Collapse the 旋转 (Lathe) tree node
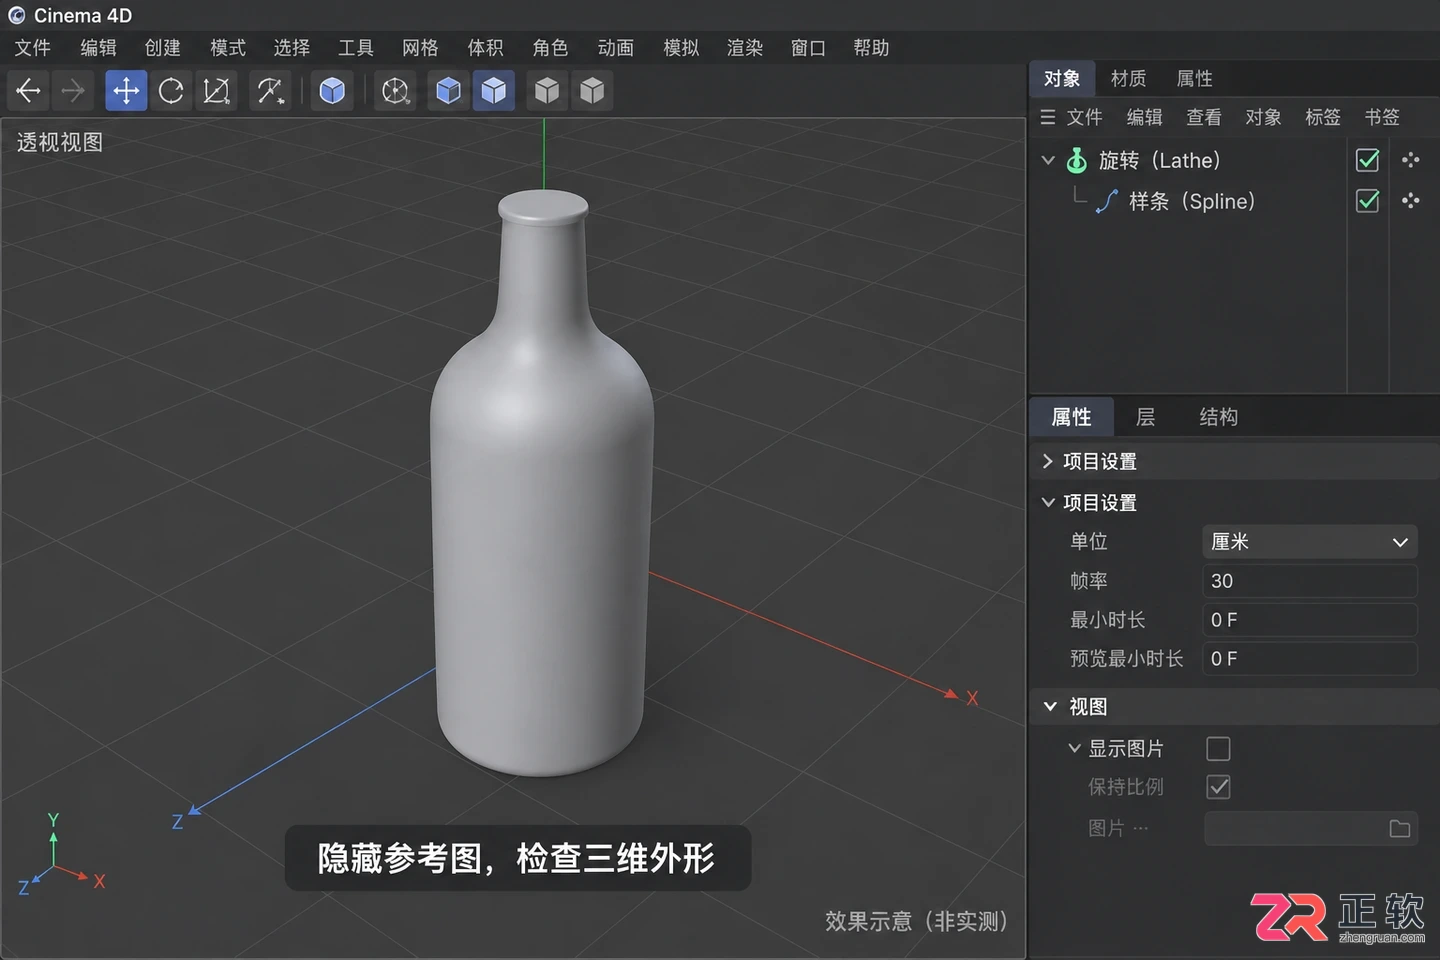This screenshot has height=960, width=1440. (1048, 160)
